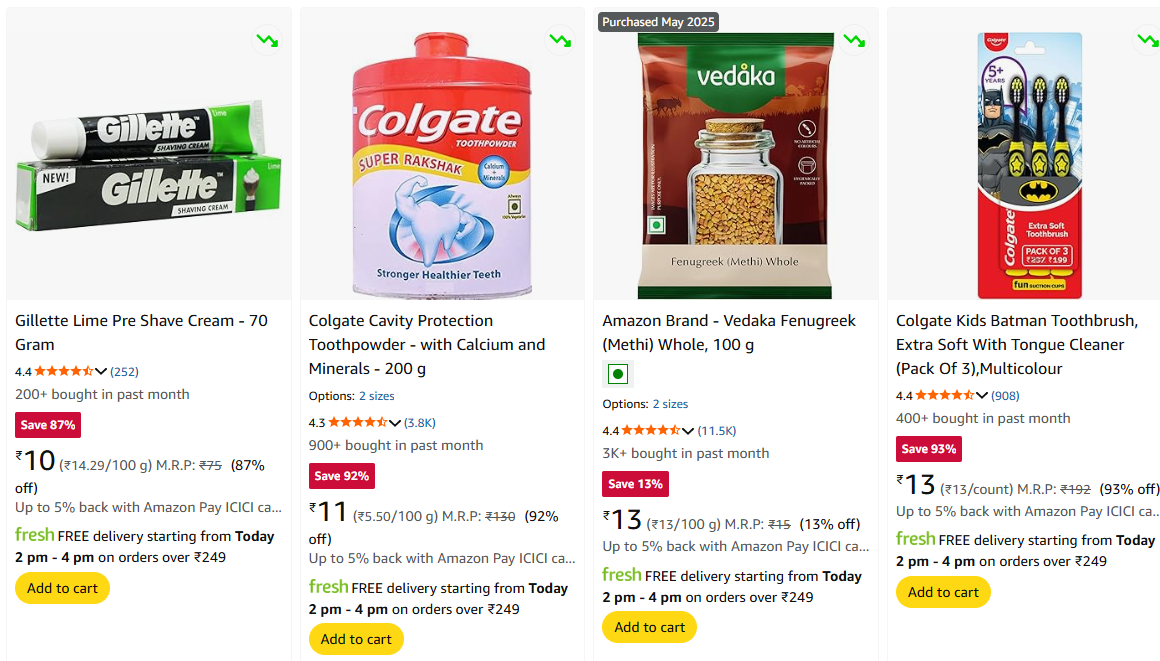Click star rating of Colgate Toothpowder
1160x661 pixels.
357,422
